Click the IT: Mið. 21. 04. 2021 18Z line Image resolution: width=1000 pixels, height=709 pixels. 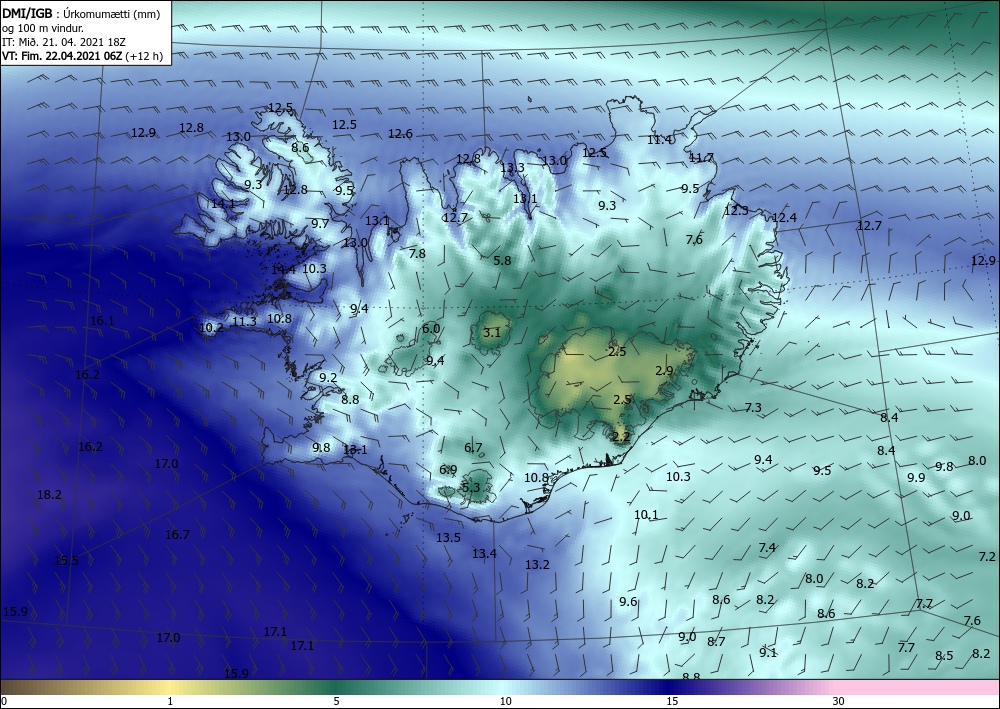coord(64,42)
